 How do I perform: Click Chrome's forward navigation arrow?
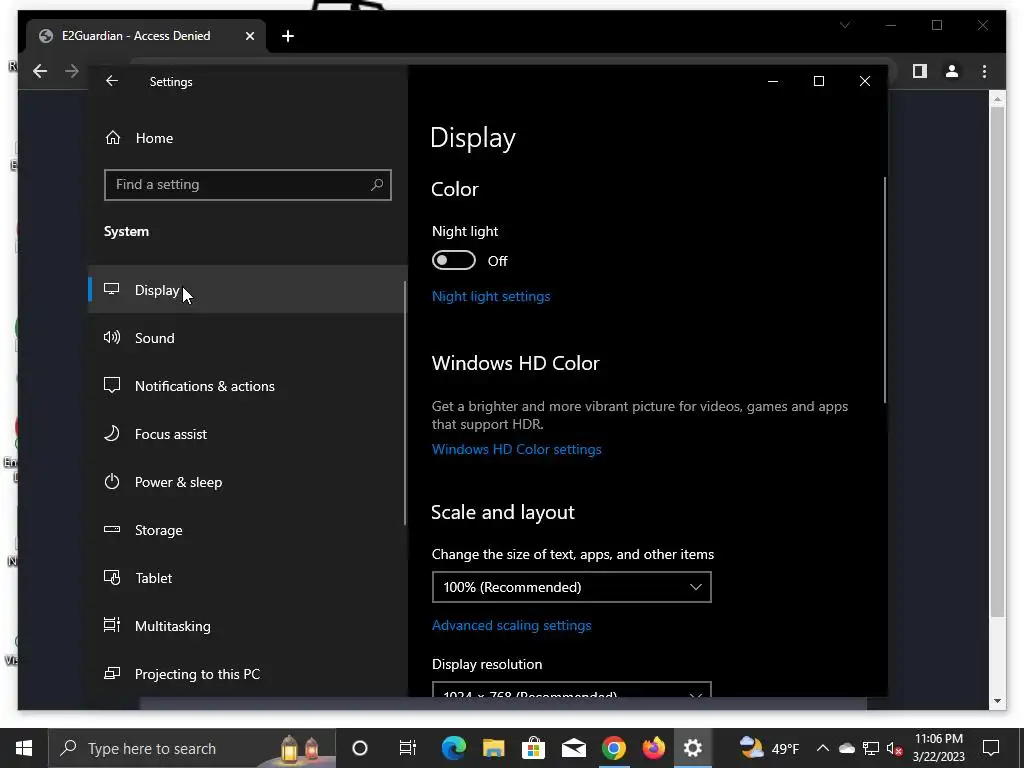pyautogui.click(x=72, y=71)
